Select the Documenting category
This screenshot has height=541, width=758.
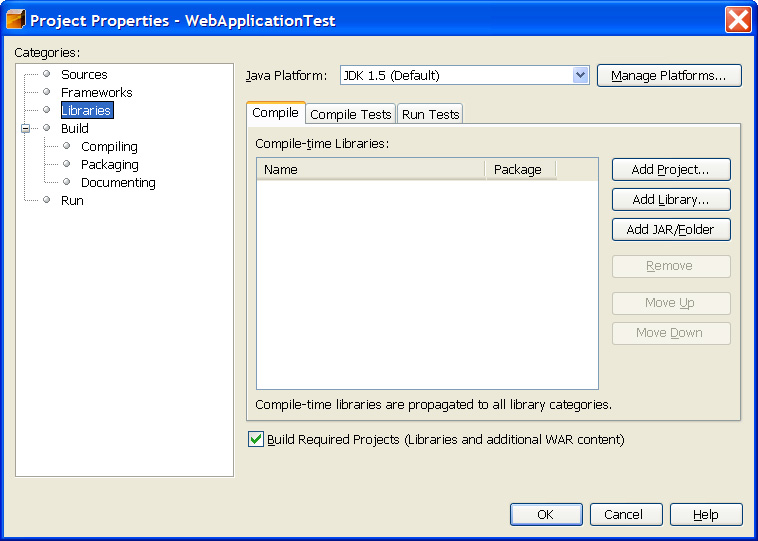[x=118, y=182]
